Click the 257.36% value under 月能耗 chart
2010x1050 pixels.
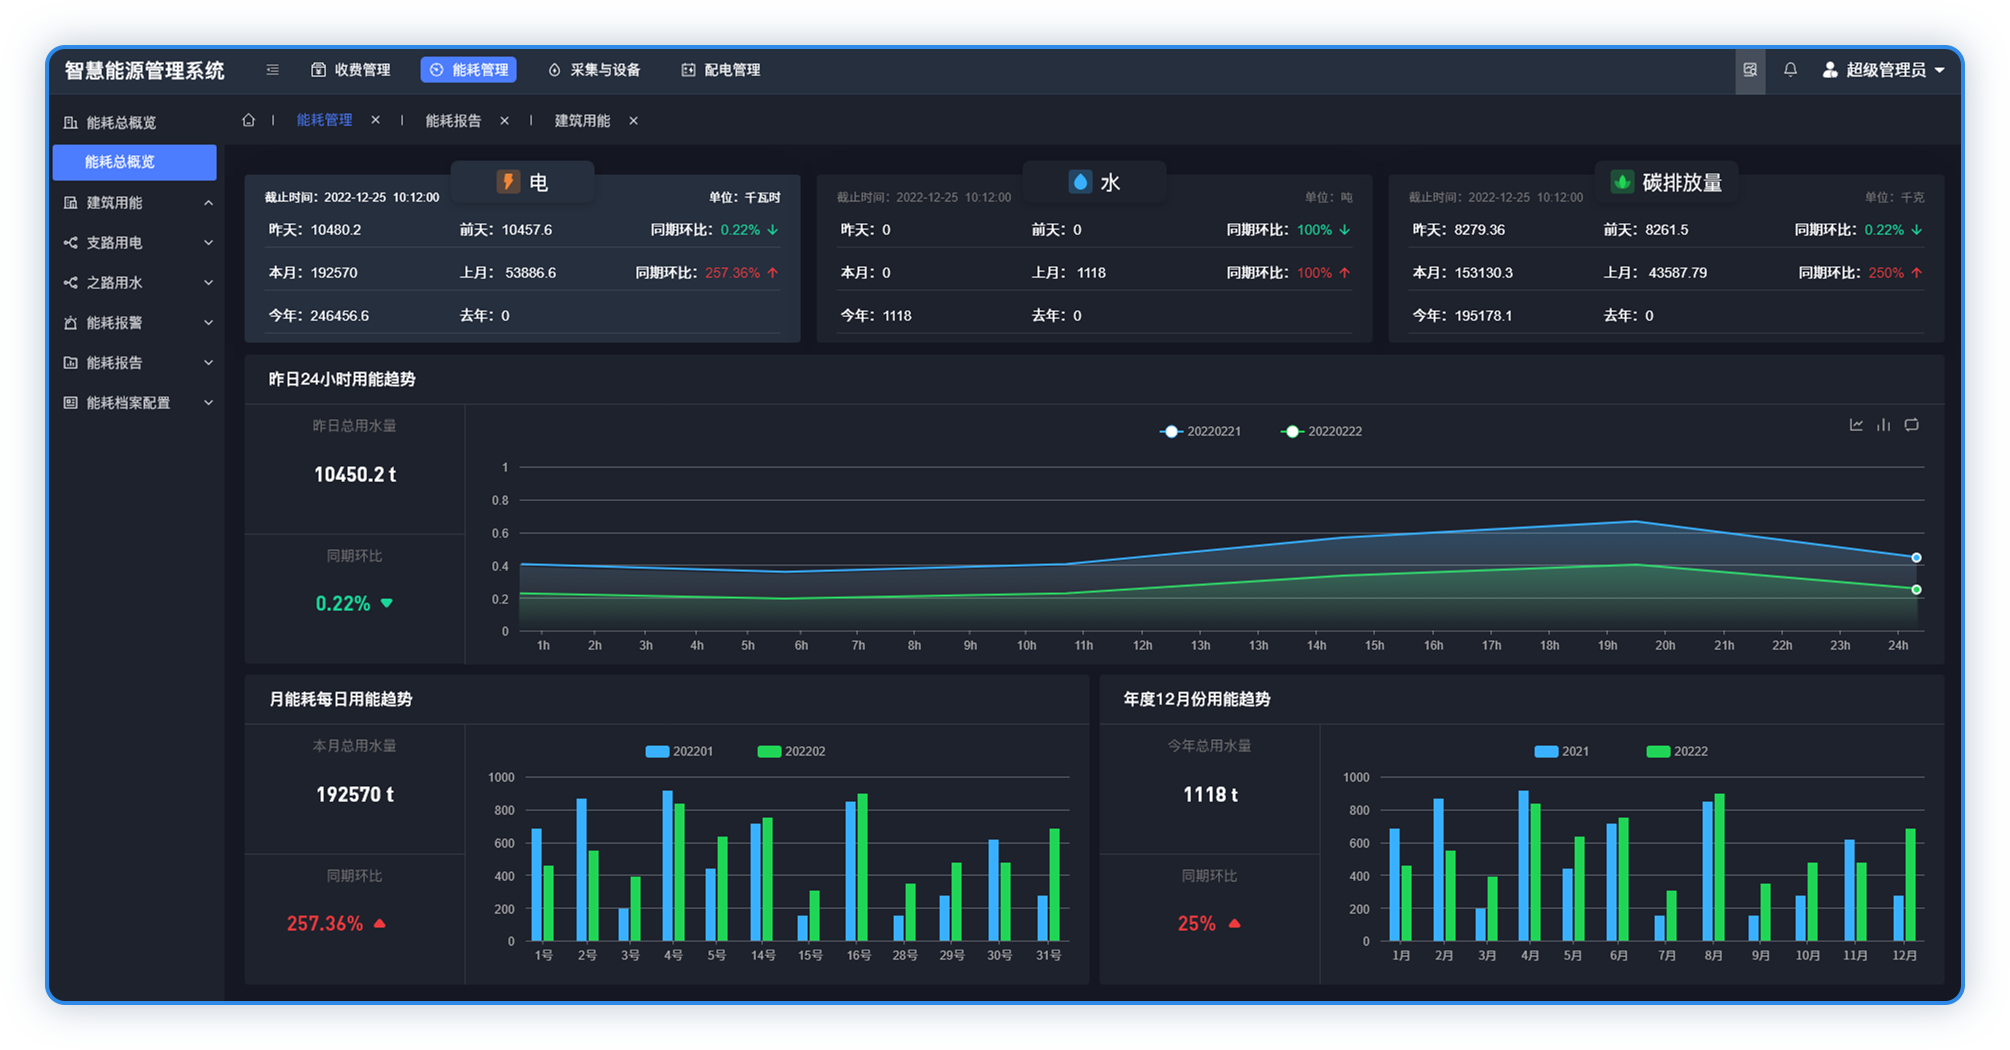325,923
